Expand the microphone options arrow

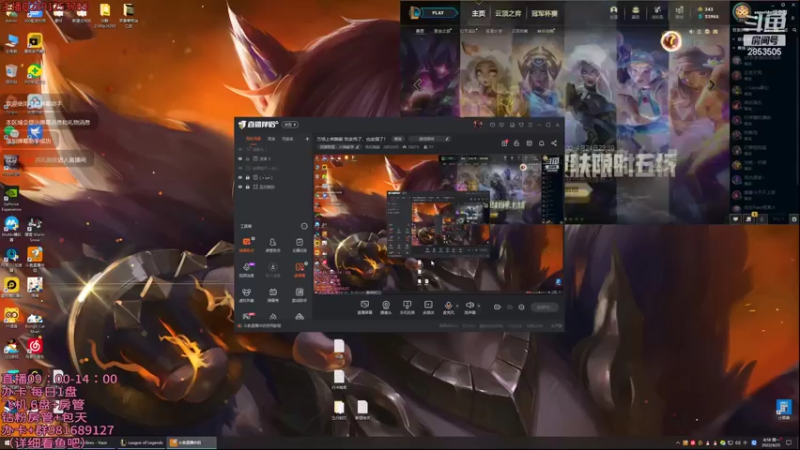(x=457, y=306)
